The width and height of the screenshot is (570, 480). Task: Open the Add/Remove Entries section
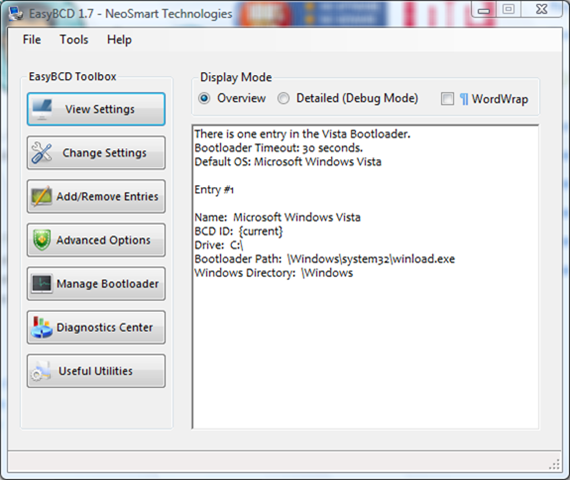(x=96, y=196)
